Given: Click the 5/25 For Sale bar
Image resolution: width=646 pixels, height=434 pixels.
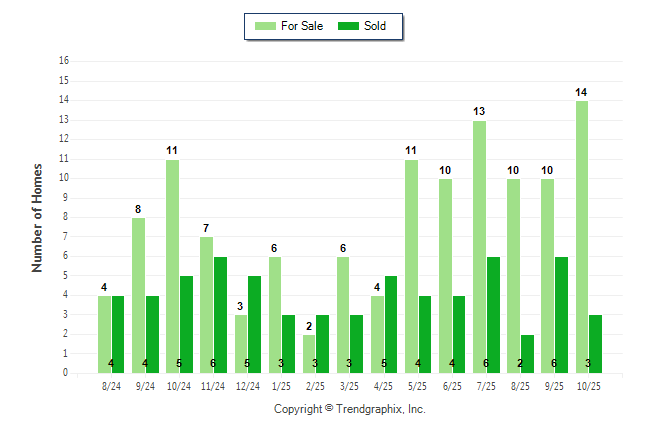Looking at the screenshot, I should point(411,266).
